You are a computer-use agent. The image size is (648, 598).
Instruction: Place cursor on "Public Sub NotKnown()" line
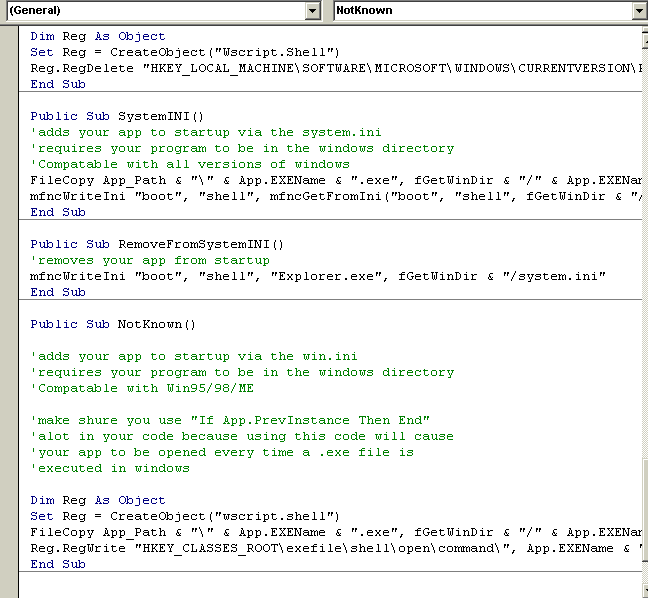click(113, 324)
